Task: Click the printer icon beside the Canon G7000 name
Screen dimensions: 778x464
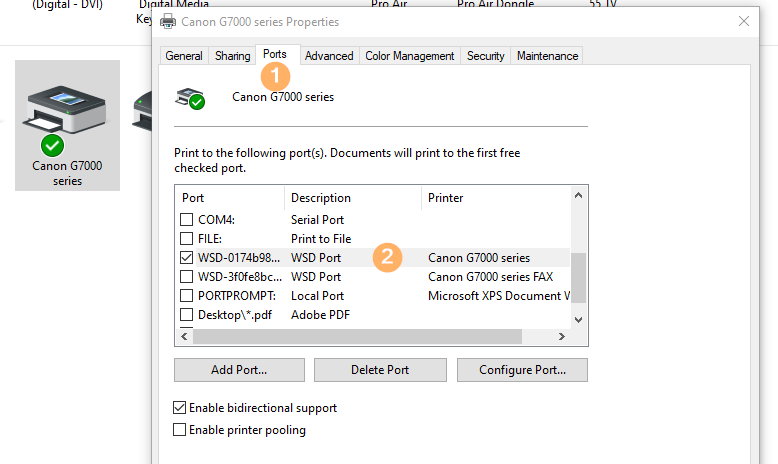Action: (x=190, y=97)
